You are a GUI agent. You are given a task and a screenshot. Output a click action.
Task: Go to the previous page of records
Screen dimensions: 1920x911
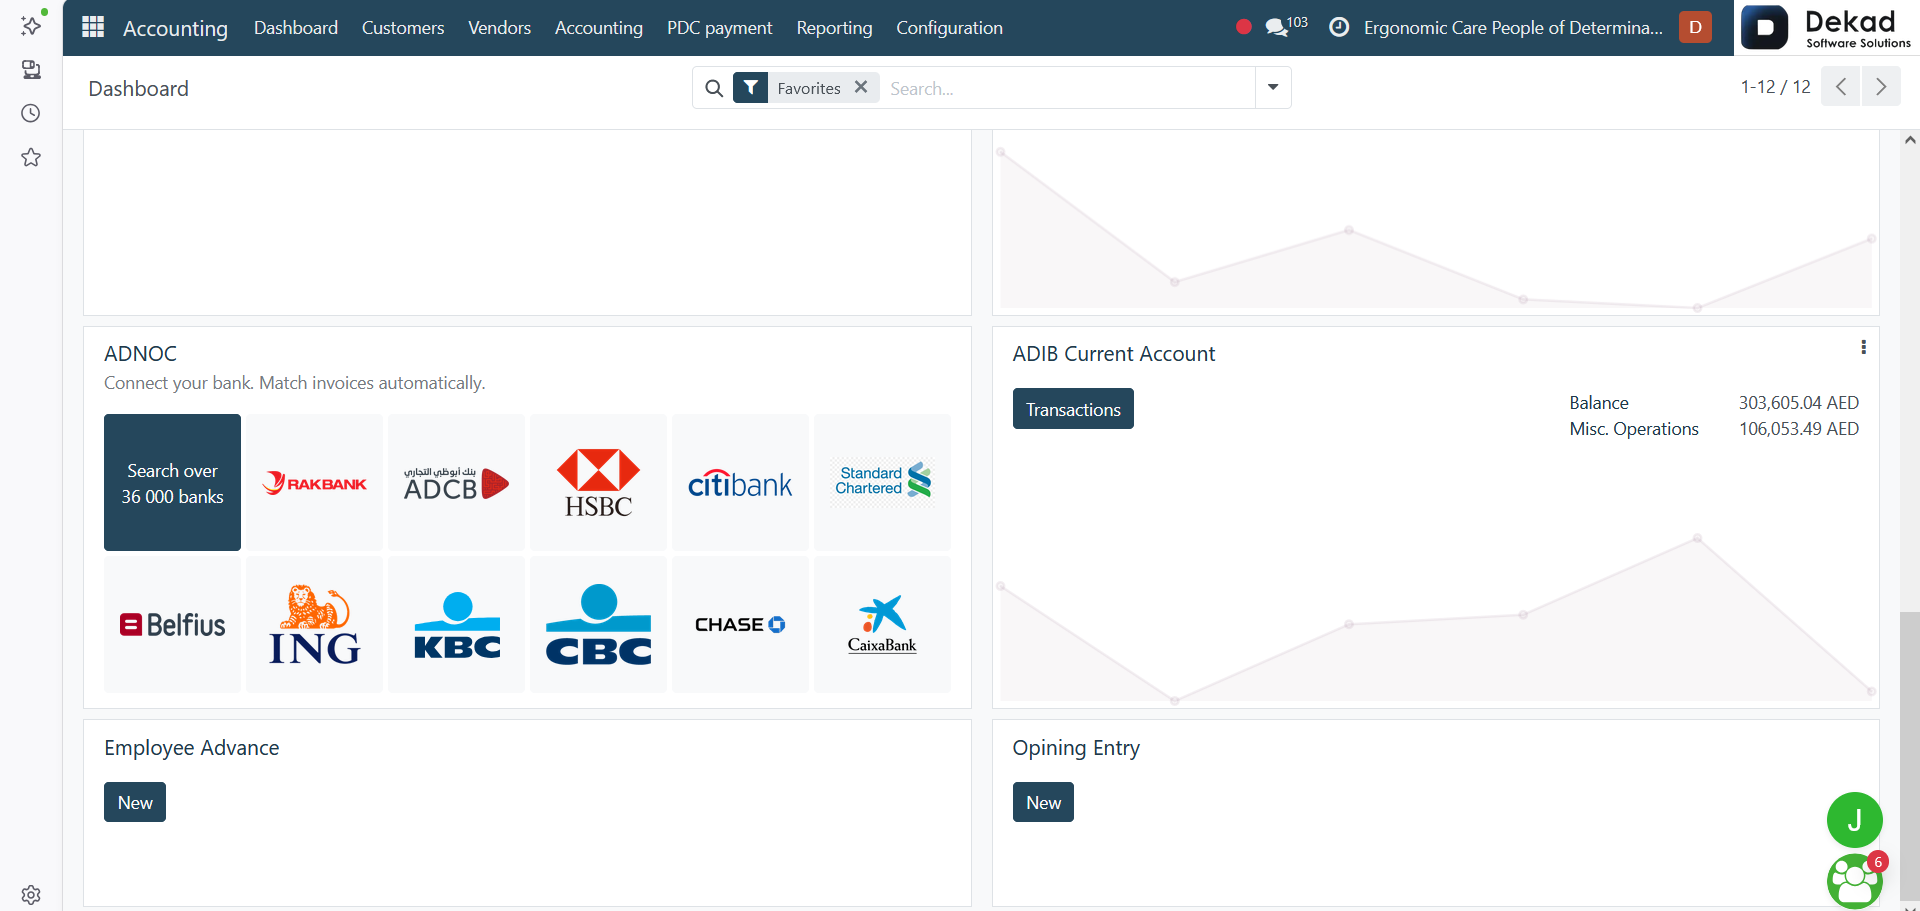pyautogui.click(x=1840, y=87)
